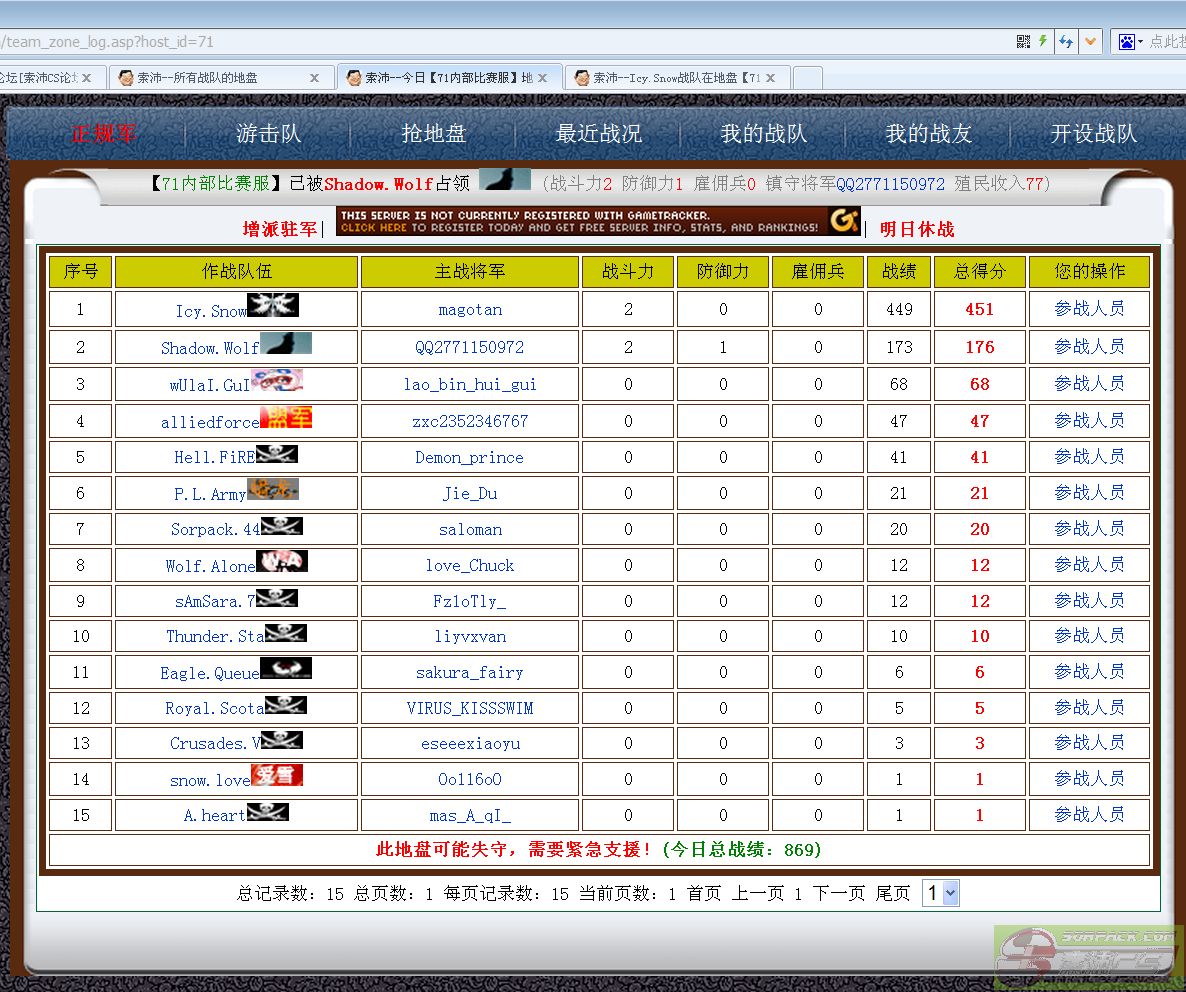Open the page number dropdown selector

click(x=940, y=893)
